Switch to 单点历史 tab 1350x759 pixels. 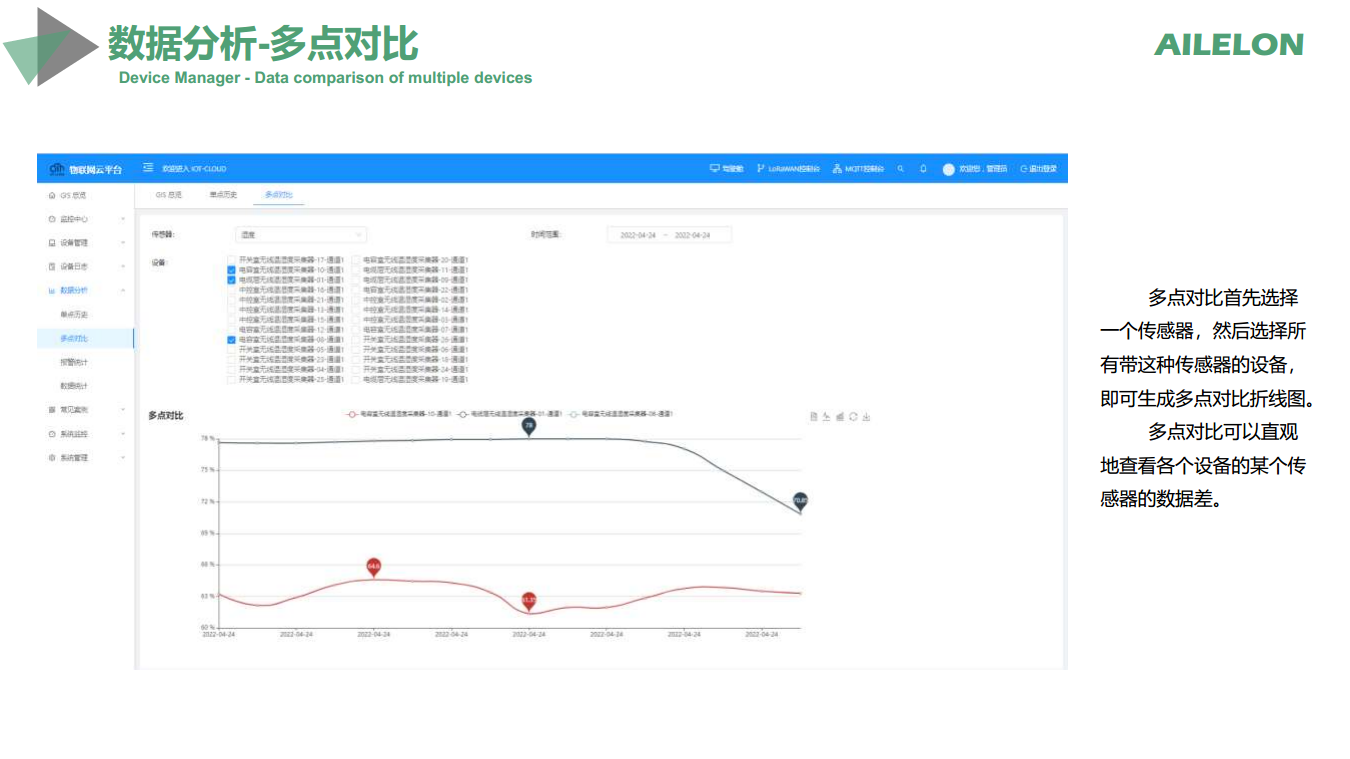[x=223, y=195]
